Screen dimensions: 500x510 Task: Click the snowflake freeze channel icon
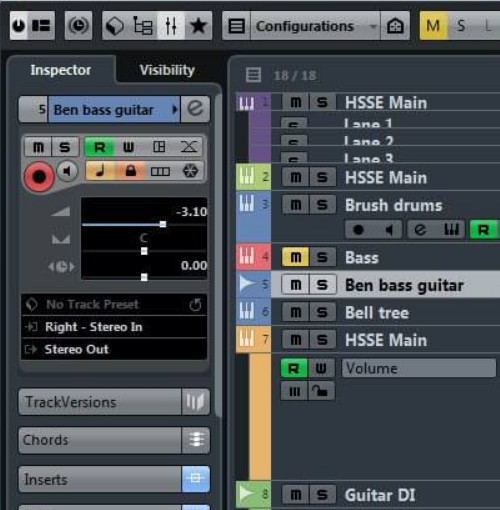click(190, 171)
